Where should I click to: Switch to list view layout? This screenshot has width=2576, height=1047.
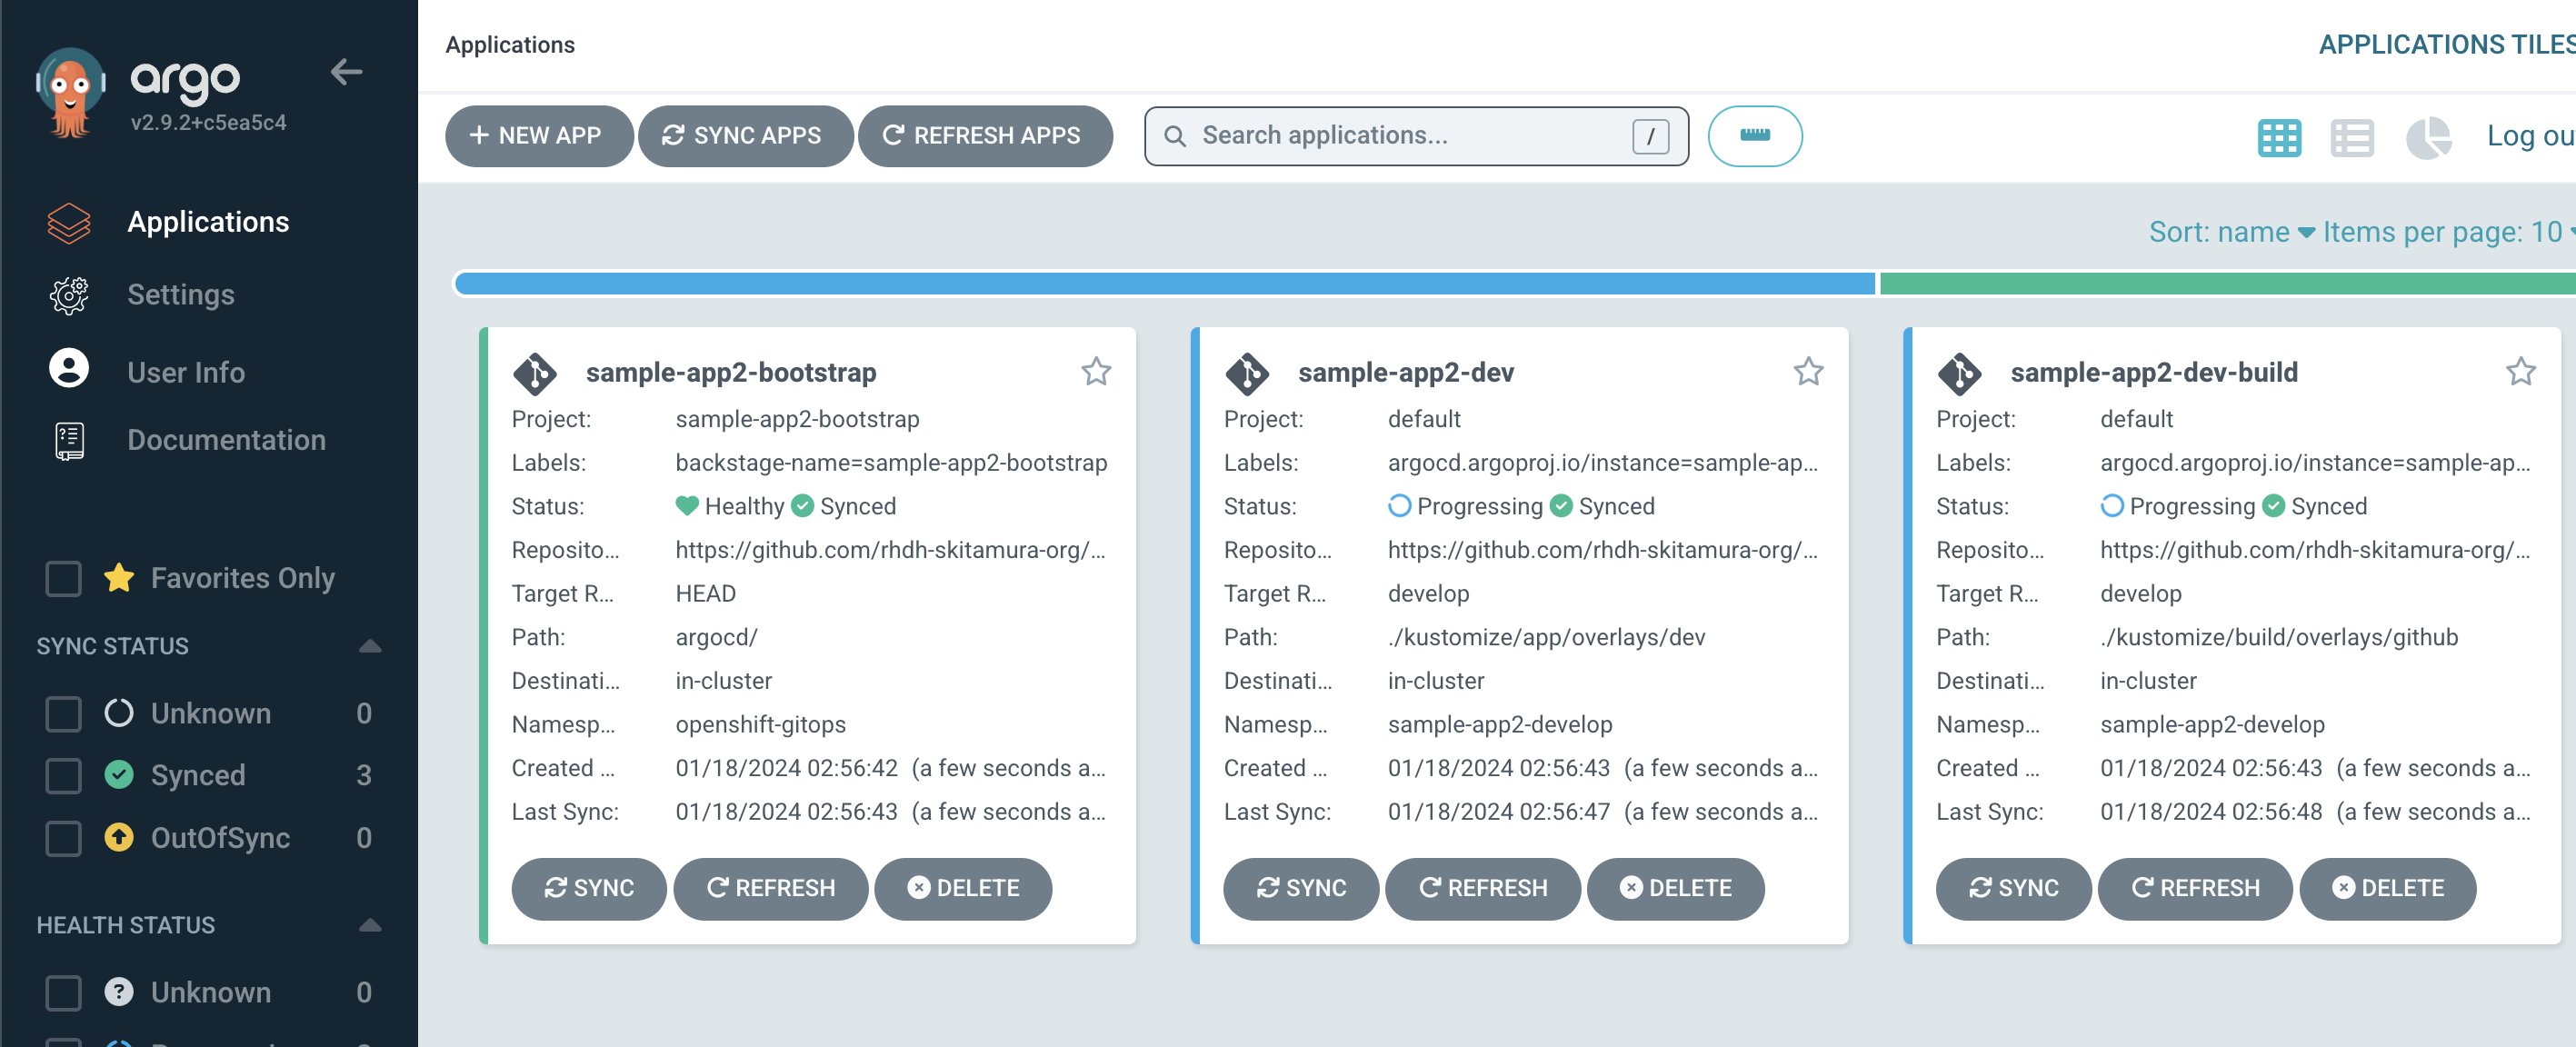pos(2351,137)
